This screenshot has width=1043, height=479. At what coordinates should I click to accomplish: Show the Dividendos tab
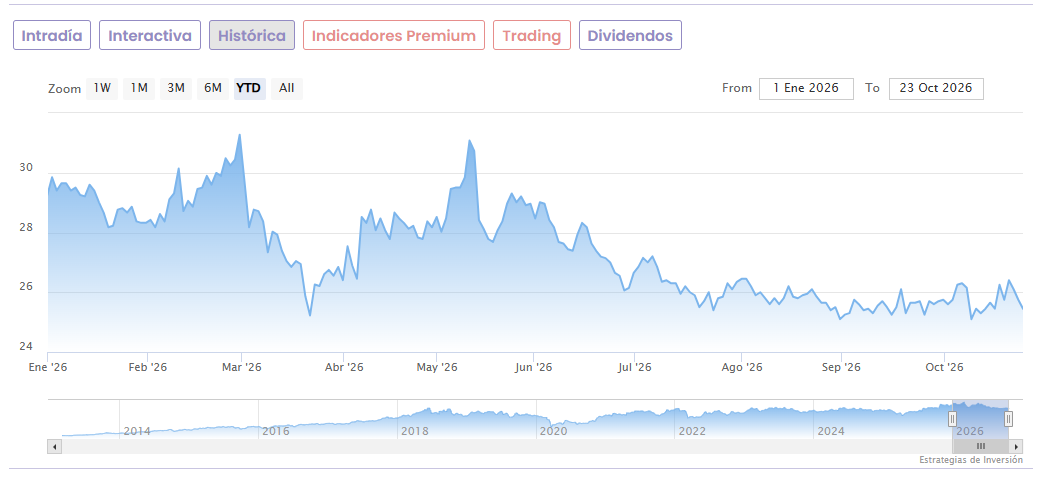(x=630, y=35)
